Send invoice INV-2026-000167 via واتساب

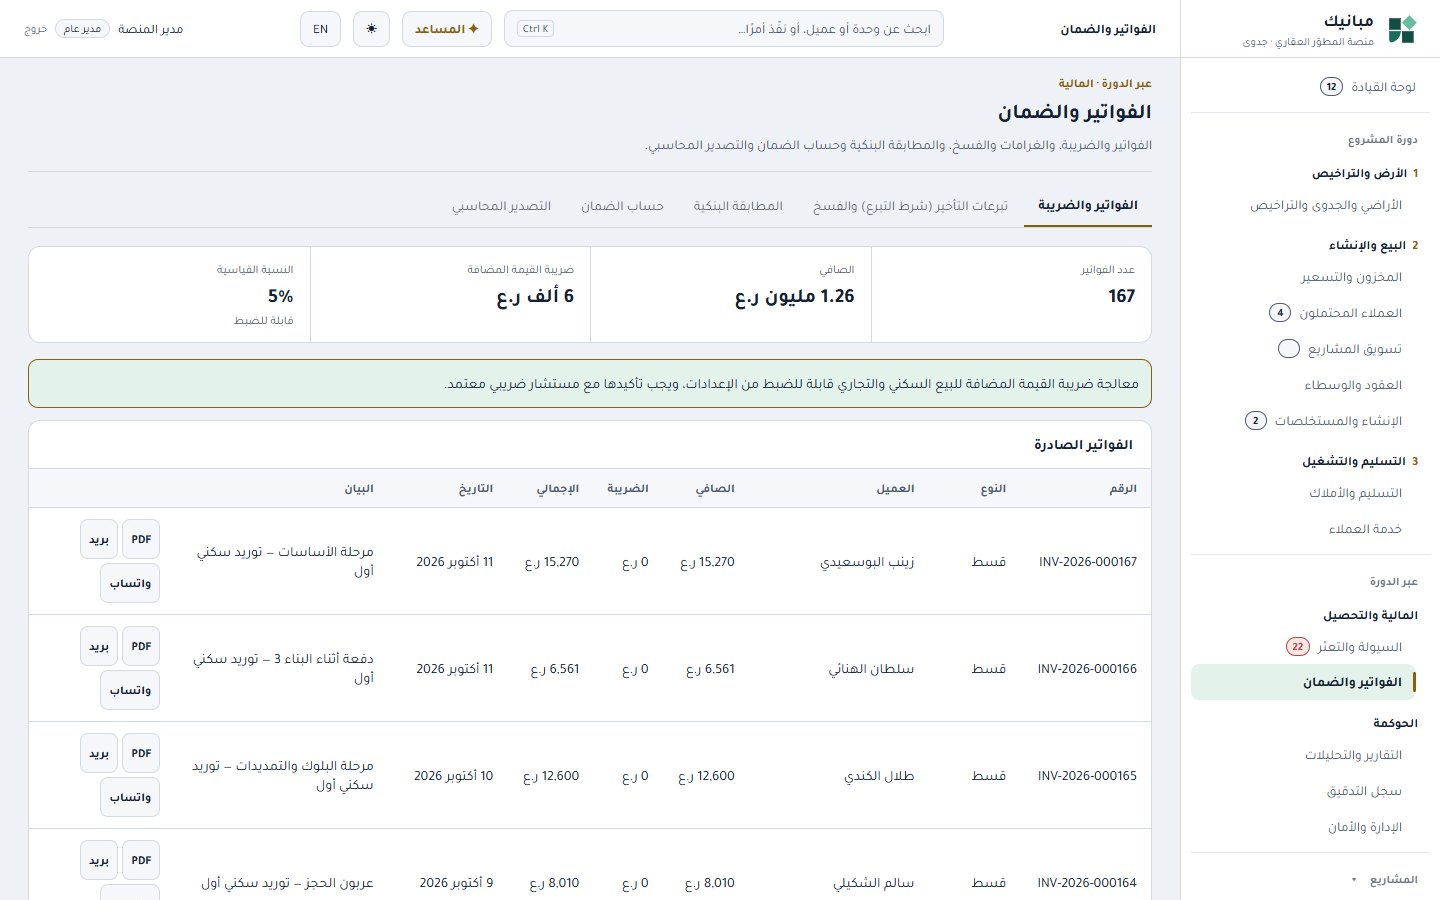click(x=130, y=583)
